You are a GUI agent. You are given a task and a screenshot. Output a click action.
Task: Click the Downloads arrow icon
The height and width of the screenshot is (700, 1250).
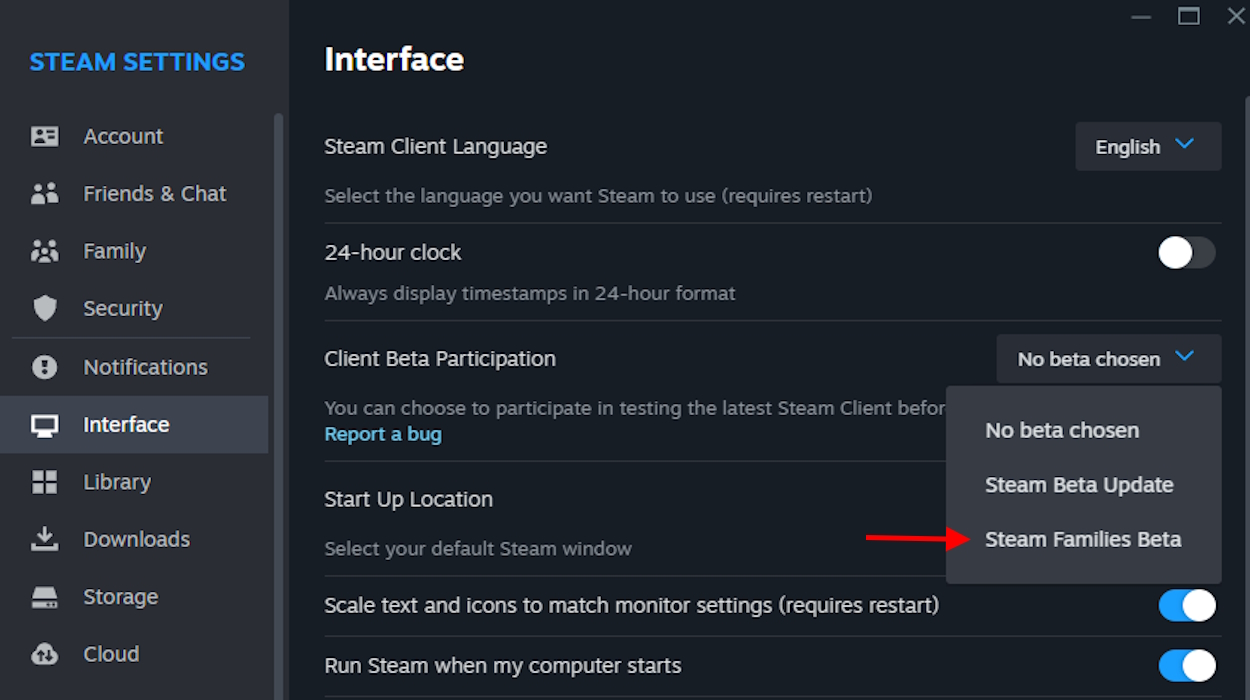click(45, 539)
